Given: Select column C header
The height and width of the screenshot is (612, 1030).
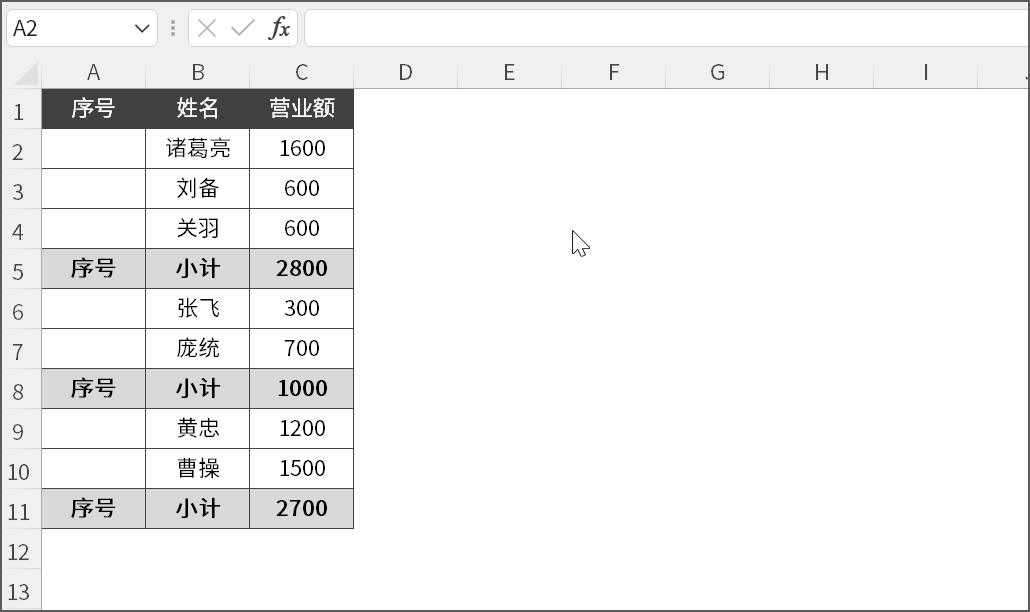Looking at the screenshot, I should 301,72.
